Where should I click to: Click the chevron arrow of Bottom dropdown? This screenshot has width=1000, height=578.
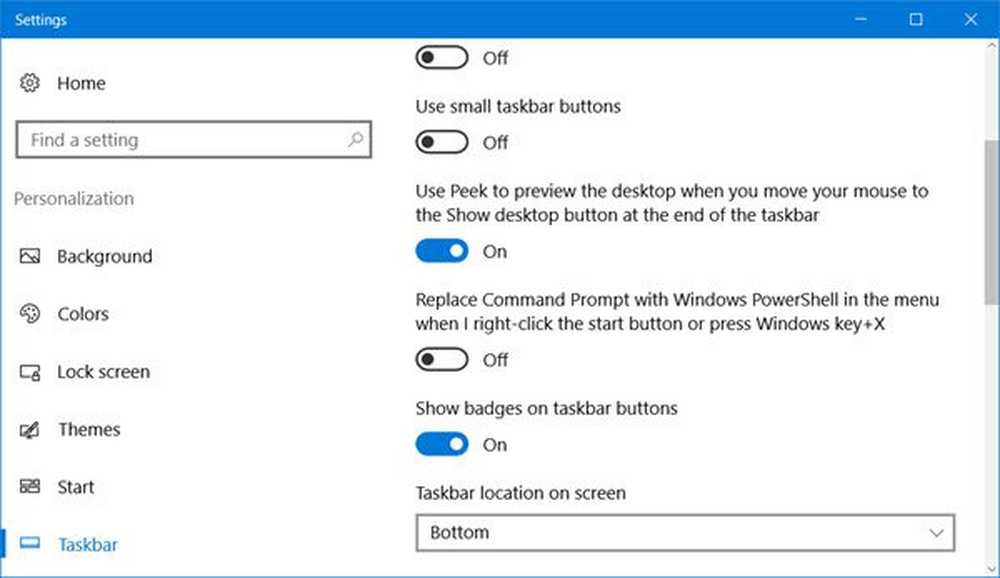(936, 533)
